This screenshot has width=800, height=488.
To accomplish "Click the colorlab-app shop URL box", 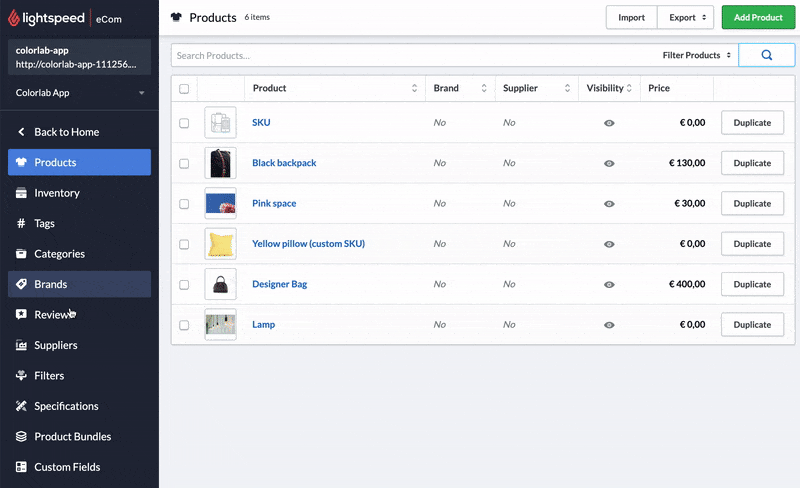I will 80,57.
